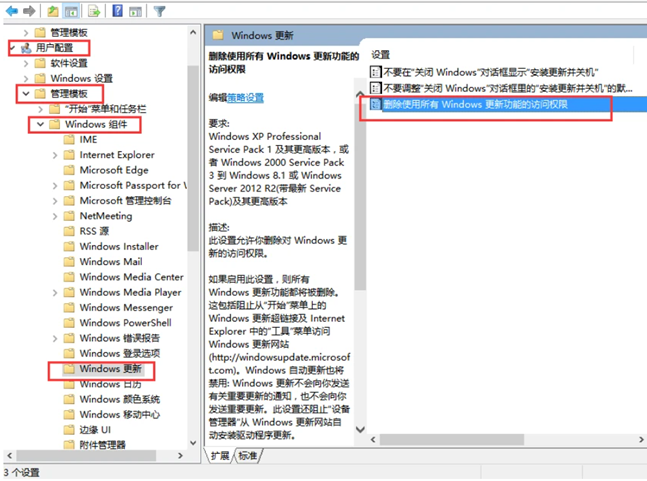Click the settings list horizontal scrollbar thumb
Screen dimensions: 647x481
pos(452,440)
